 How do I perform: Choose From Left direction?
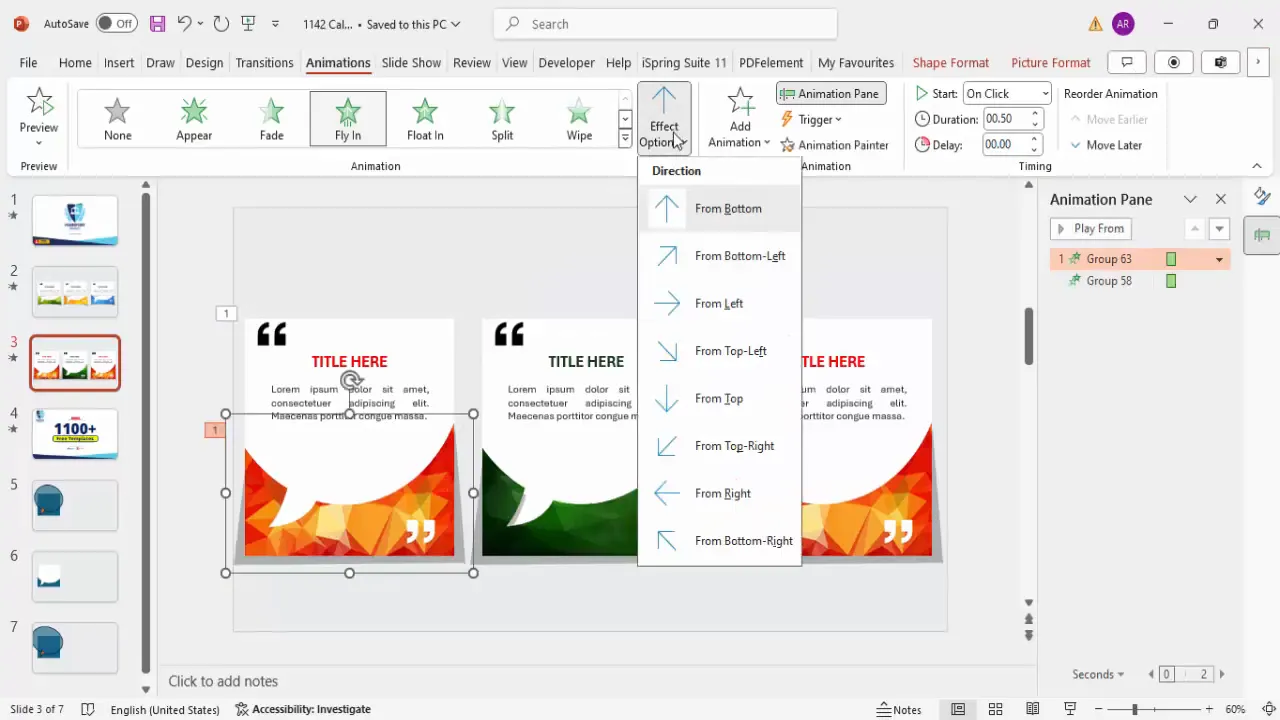[719, 303]
